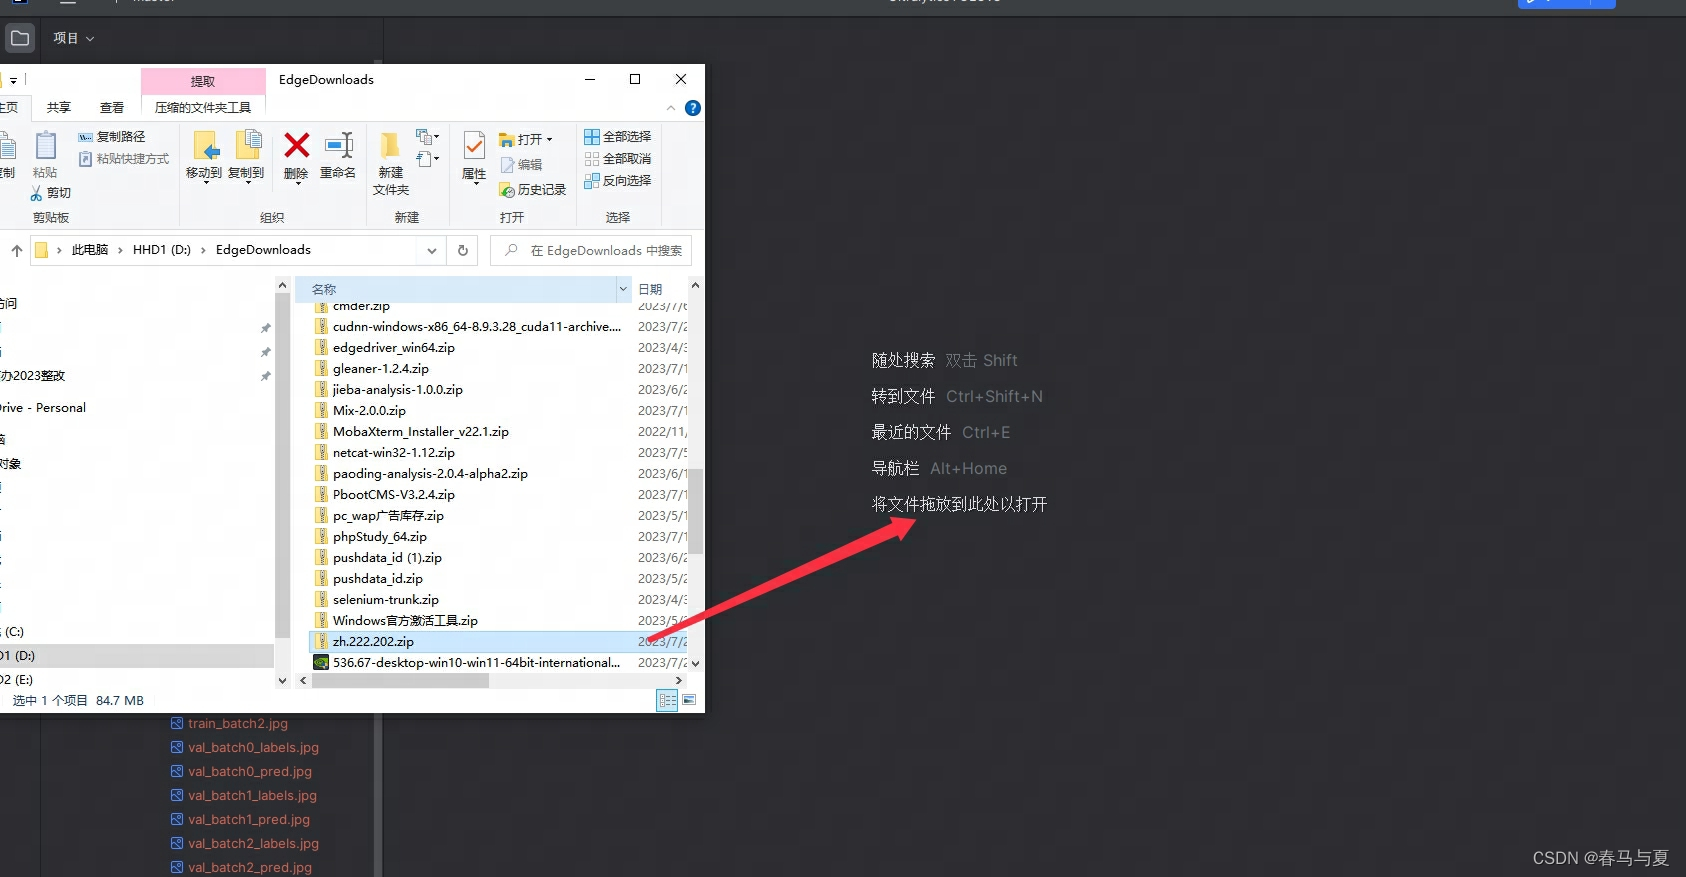Open the Easy access dropdown icon
The height and width of the screenshot is (877, 1686).
click(428, 159)
